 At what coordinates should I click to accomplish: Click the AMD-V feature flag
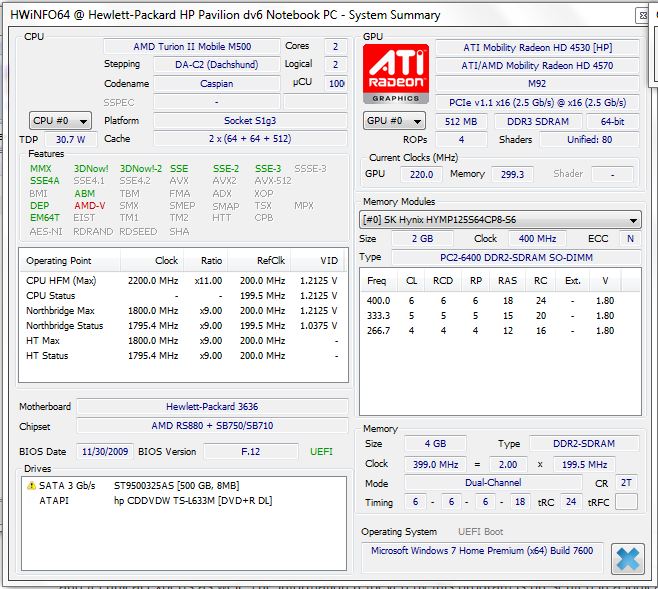click(x=90, y=206)
